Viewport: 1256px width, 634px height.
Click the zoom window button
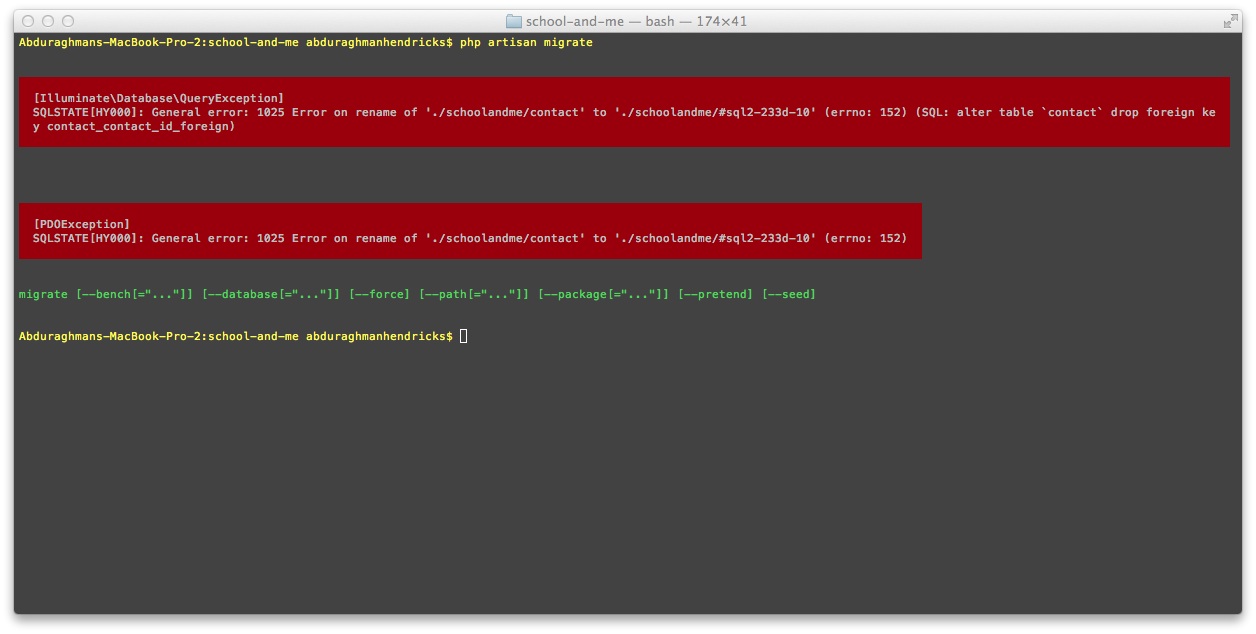(68, 21)
